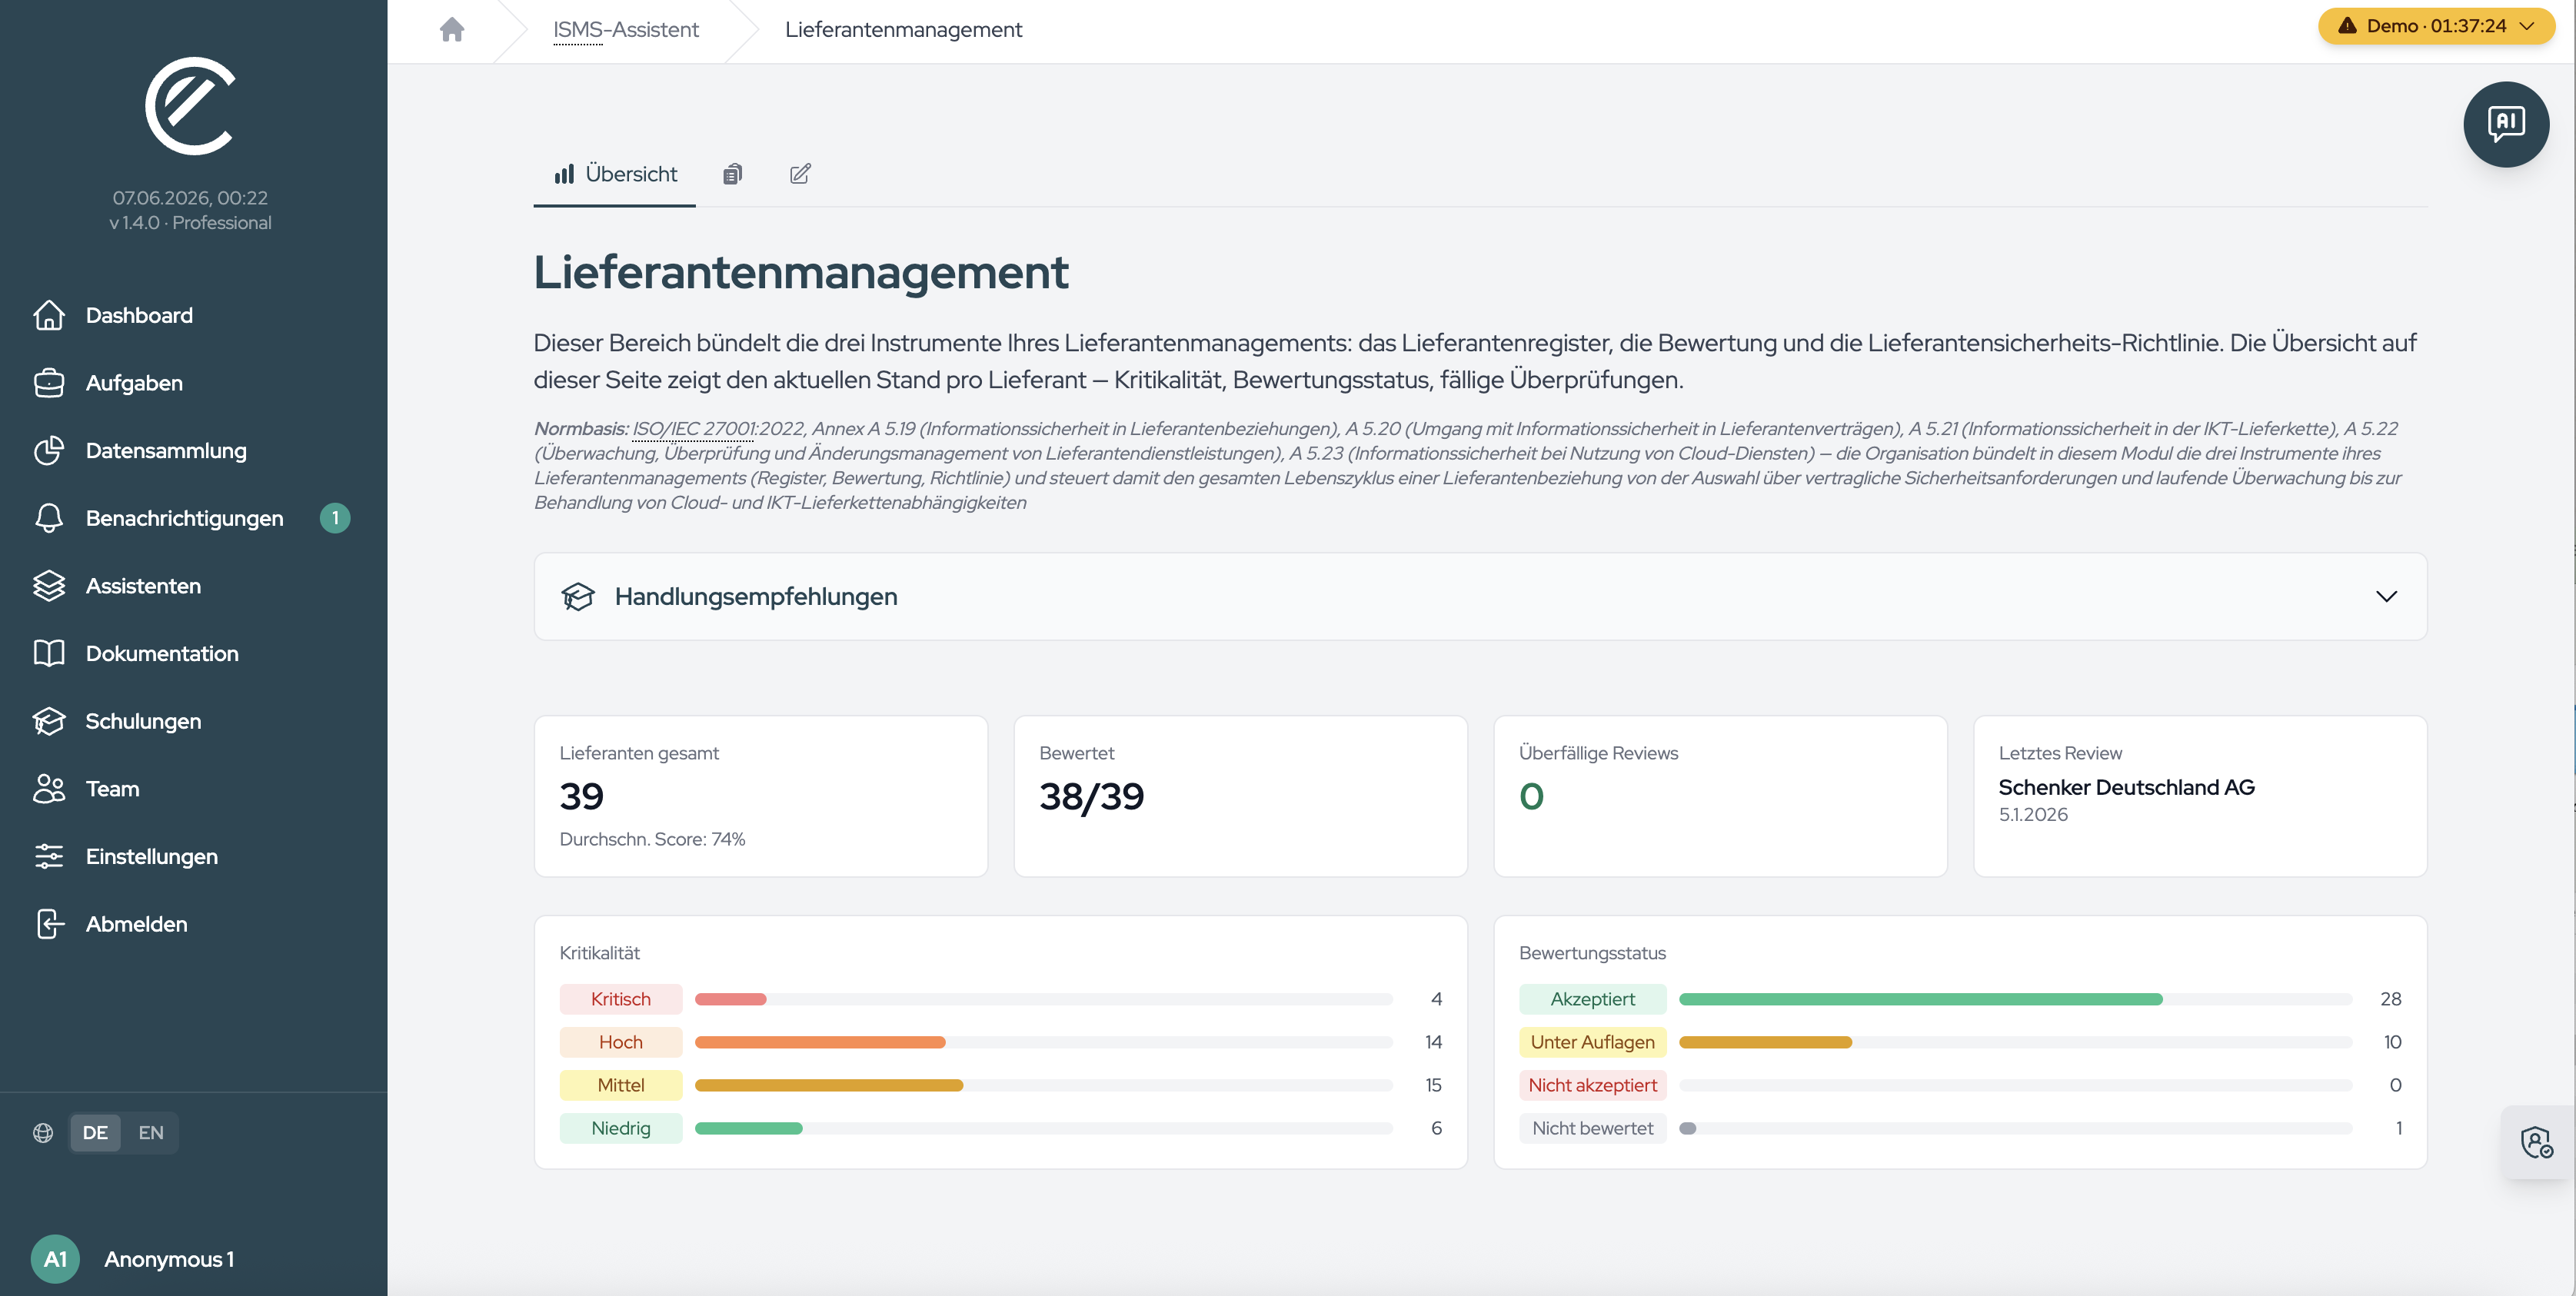Click the Nicht akzeptiert status label
Screen dimensions: 2576x1296
click(1593, 1085)
